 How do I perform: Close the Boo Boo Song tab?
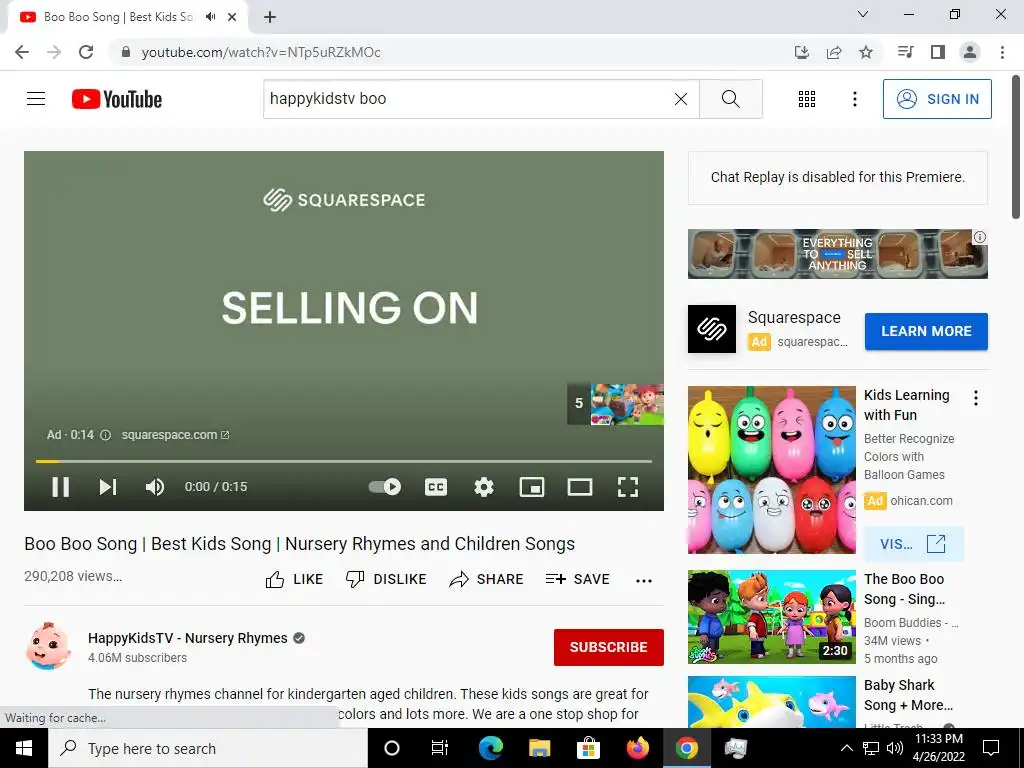tap(232, 17)
